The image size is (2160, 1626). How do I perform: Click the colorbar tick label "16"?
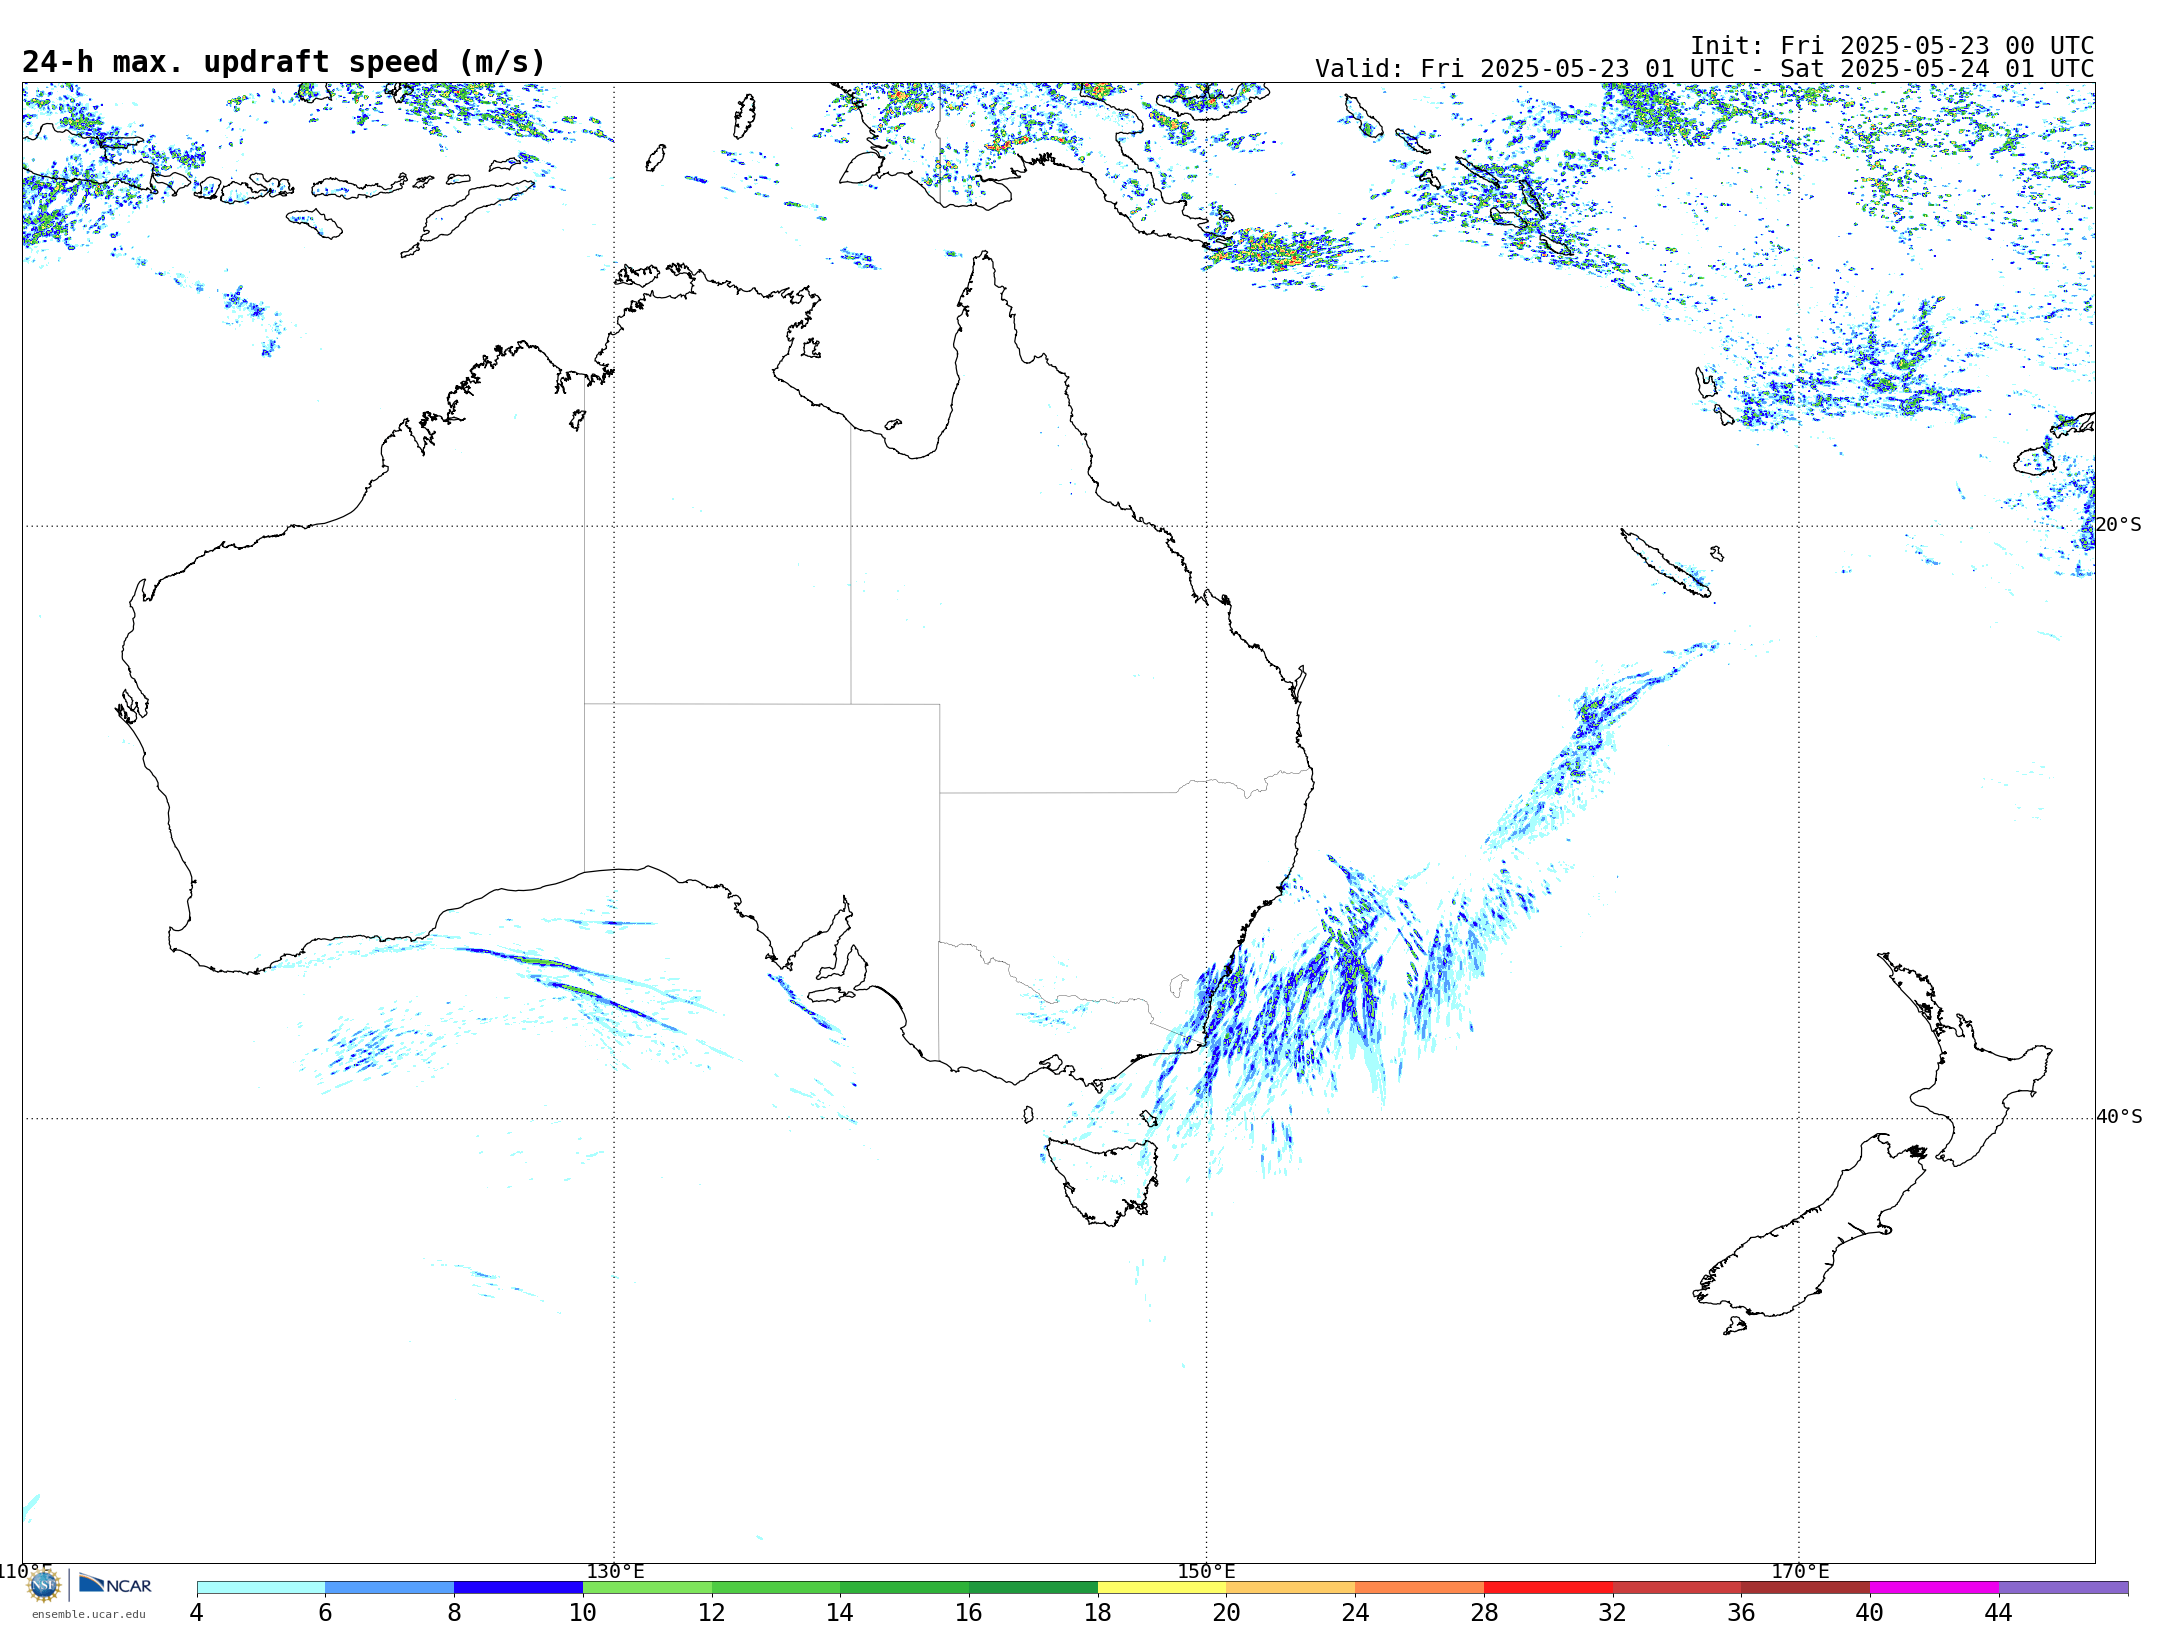(x=969, y=1612)
